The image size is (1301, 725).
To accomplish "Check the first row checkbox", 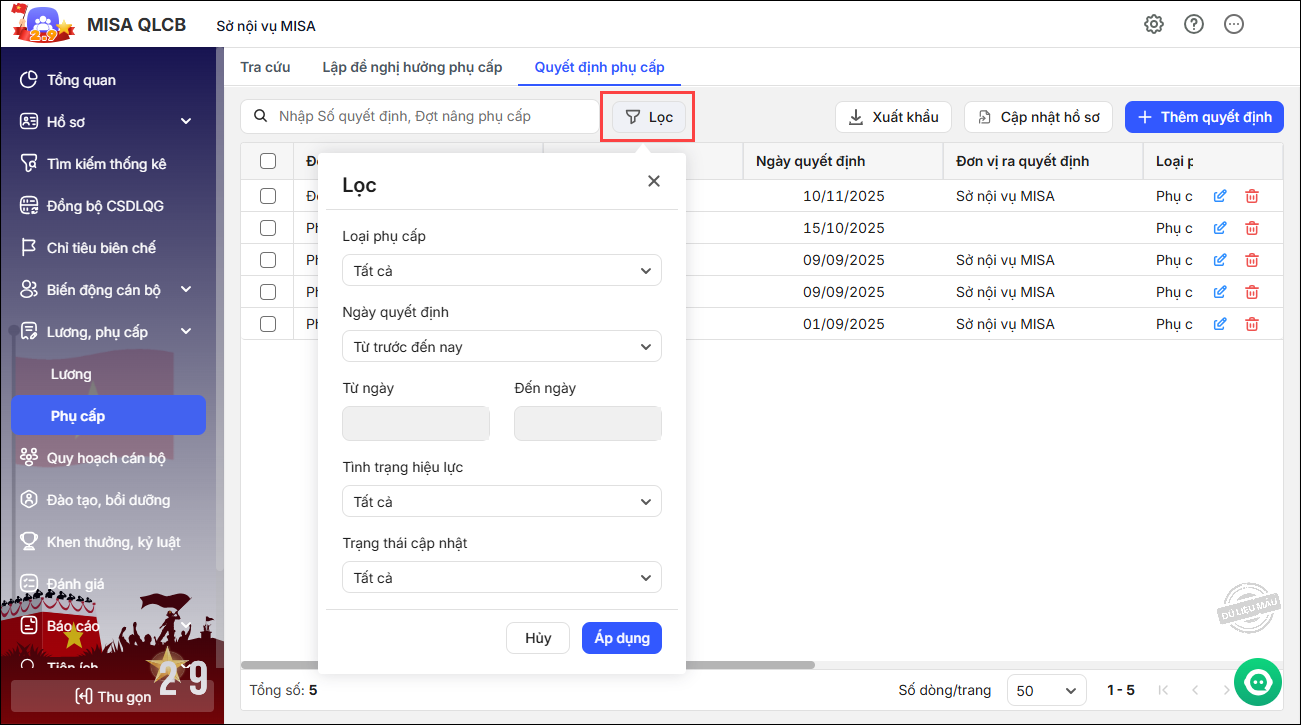I will pos(268,196).
